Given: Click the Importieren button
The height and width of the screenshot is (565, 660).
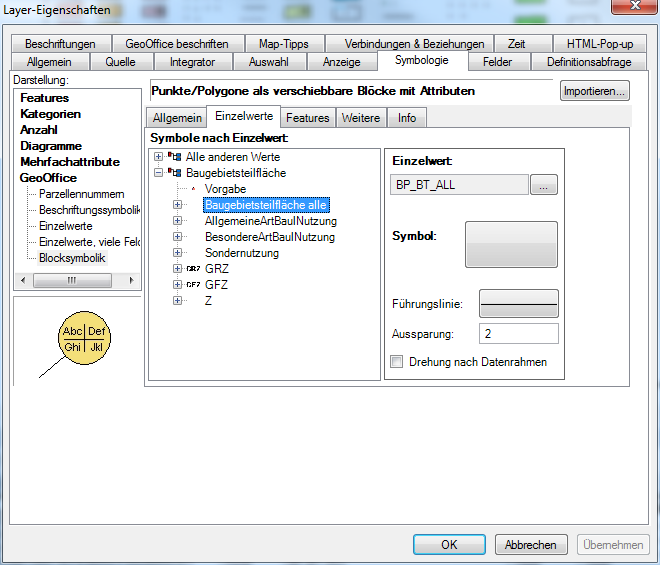Looking at the screenshot, I should pos(594,91).
